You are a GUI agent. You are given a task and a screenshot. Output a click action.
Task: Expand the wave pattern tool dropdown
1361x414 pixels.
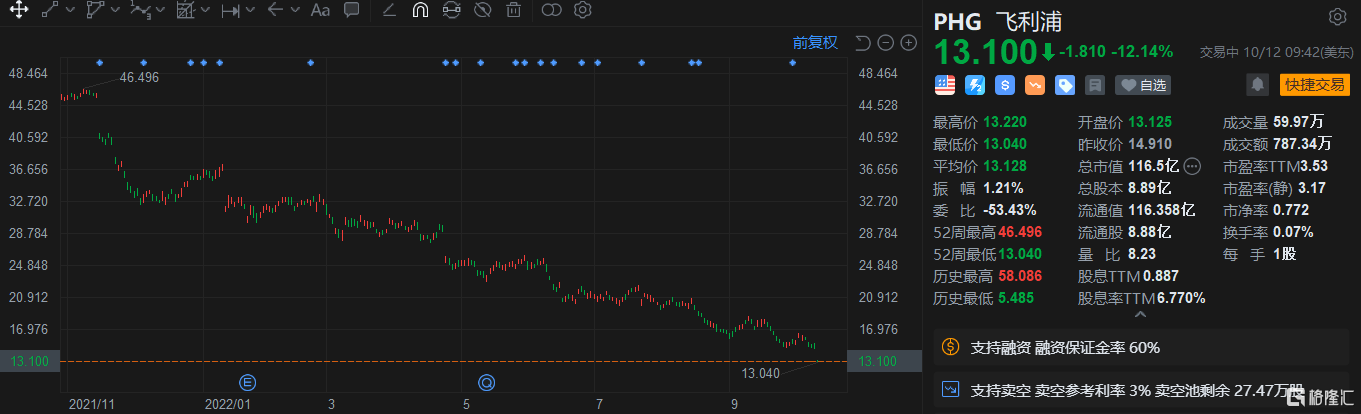pyautogui.click(x=161, y=10)
